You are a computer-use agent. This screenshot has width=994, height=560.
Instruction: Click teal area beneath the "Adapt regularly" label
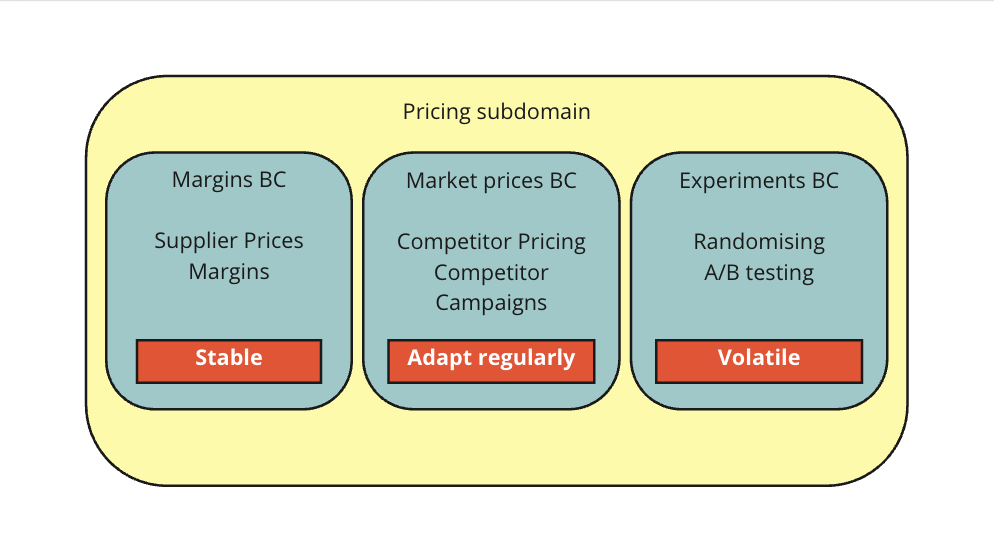[x=491, y=396]
